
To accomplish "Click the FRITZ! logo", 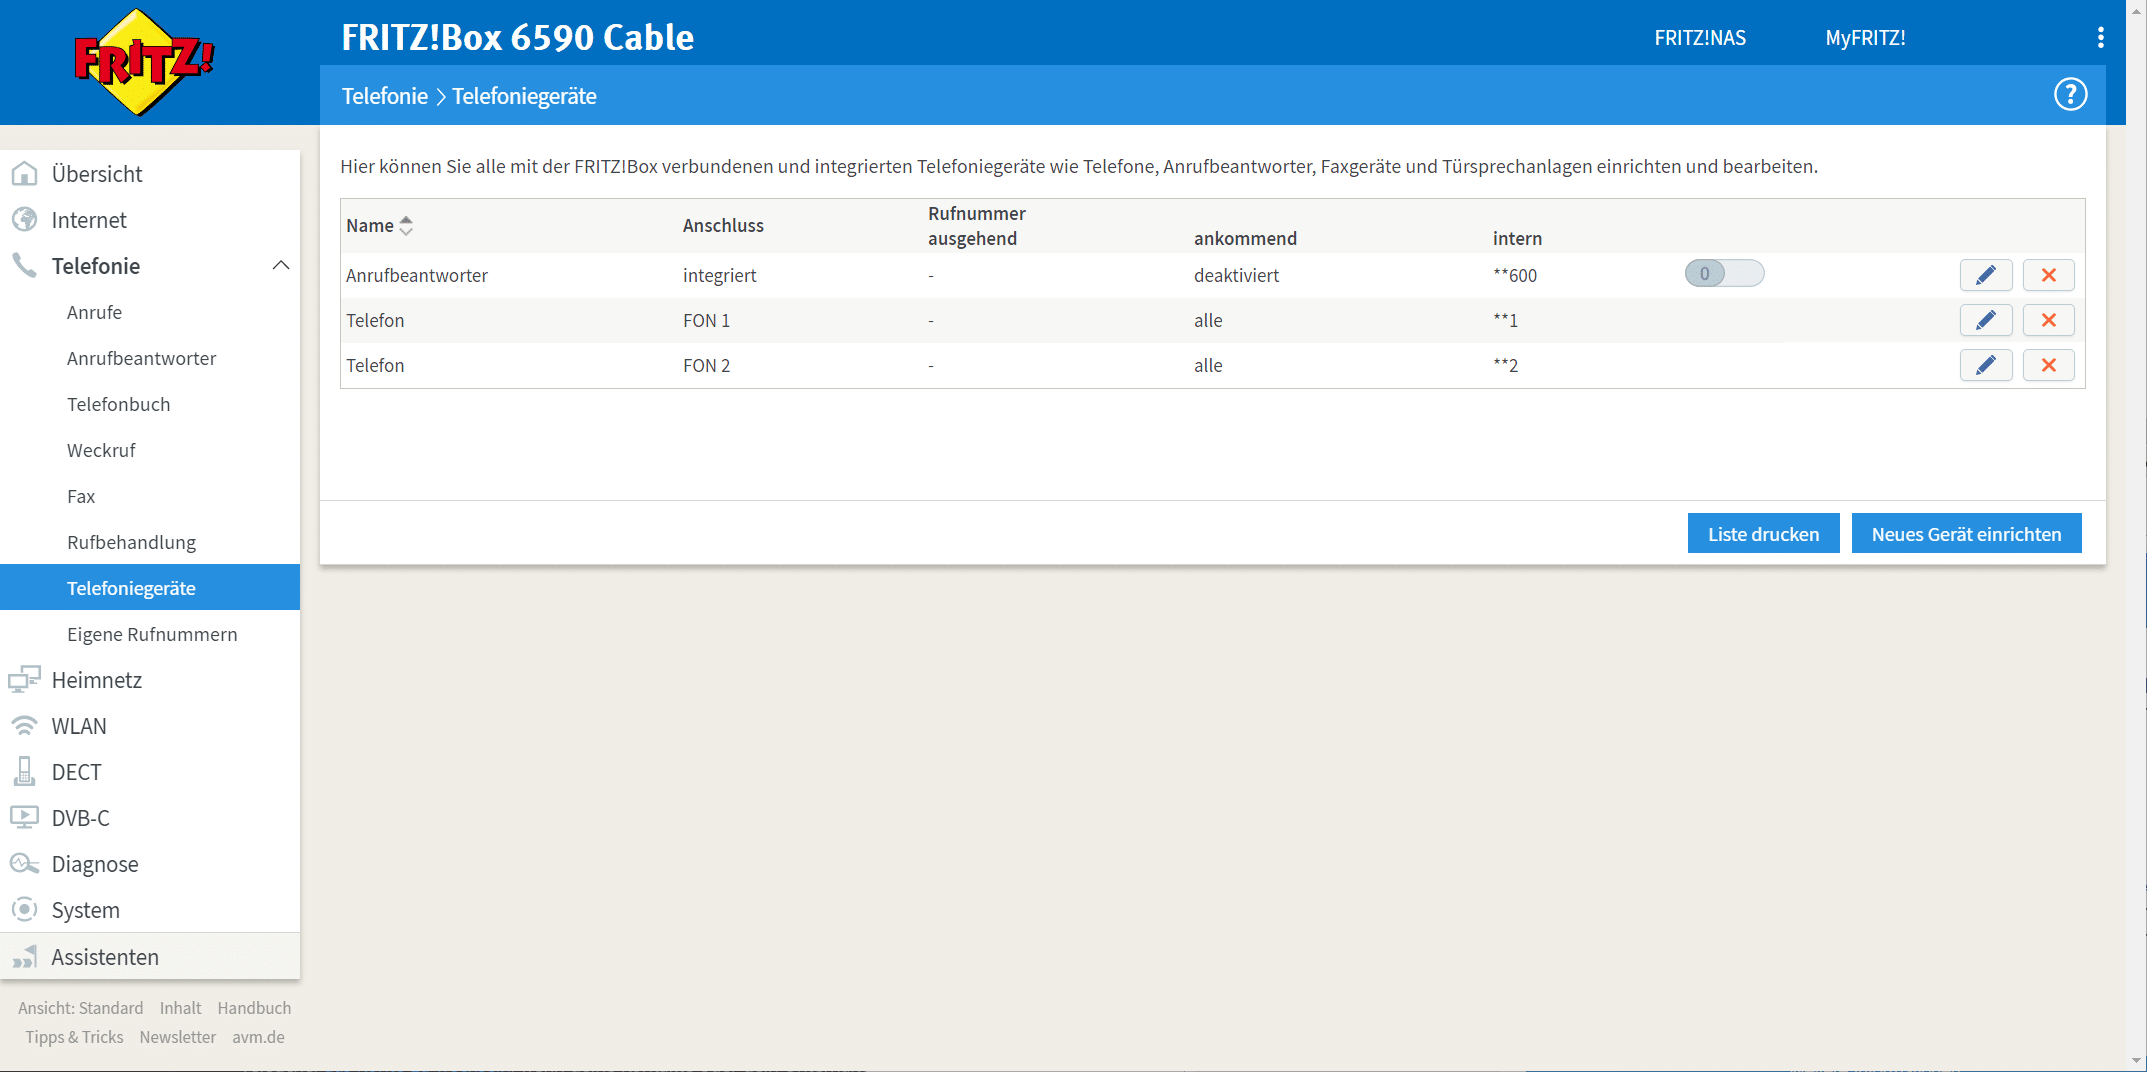I will pyautogui.click(x=144, y=62).
